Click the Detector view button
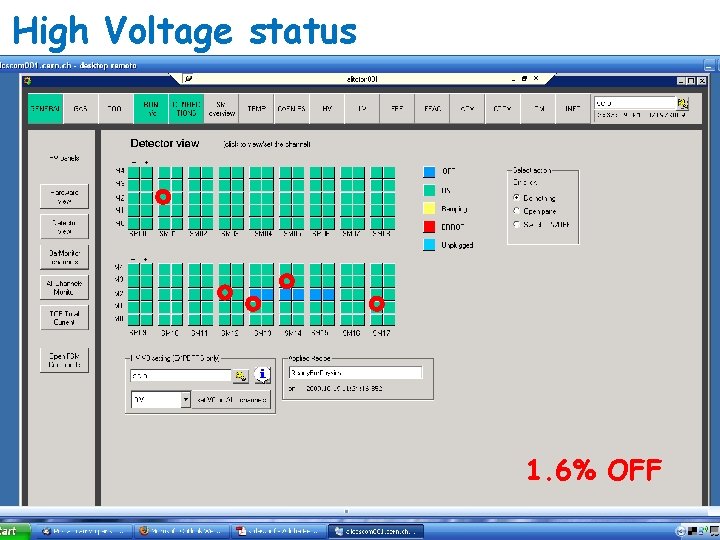 pyautogui.click(x=64, y=226)
